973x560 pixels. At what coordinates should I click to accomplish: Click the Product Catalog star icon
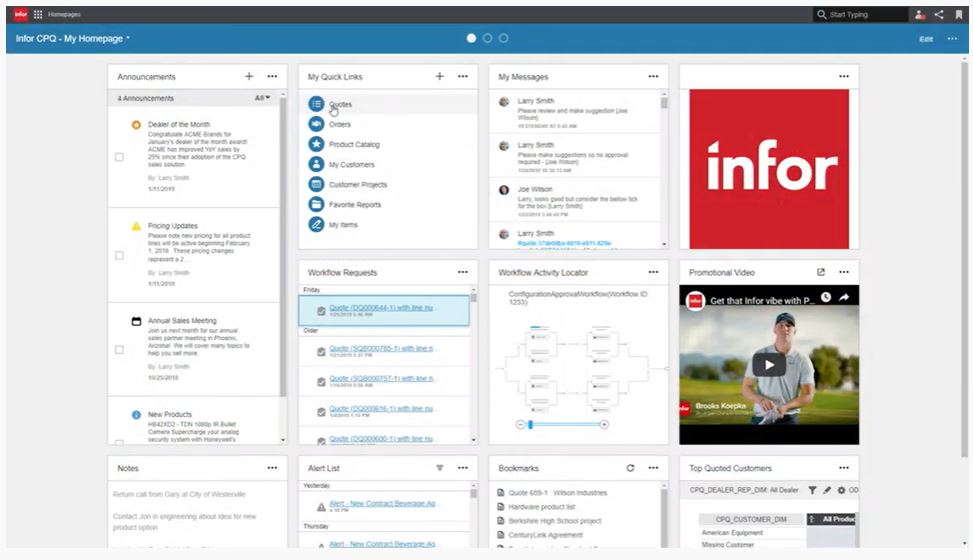316,144
